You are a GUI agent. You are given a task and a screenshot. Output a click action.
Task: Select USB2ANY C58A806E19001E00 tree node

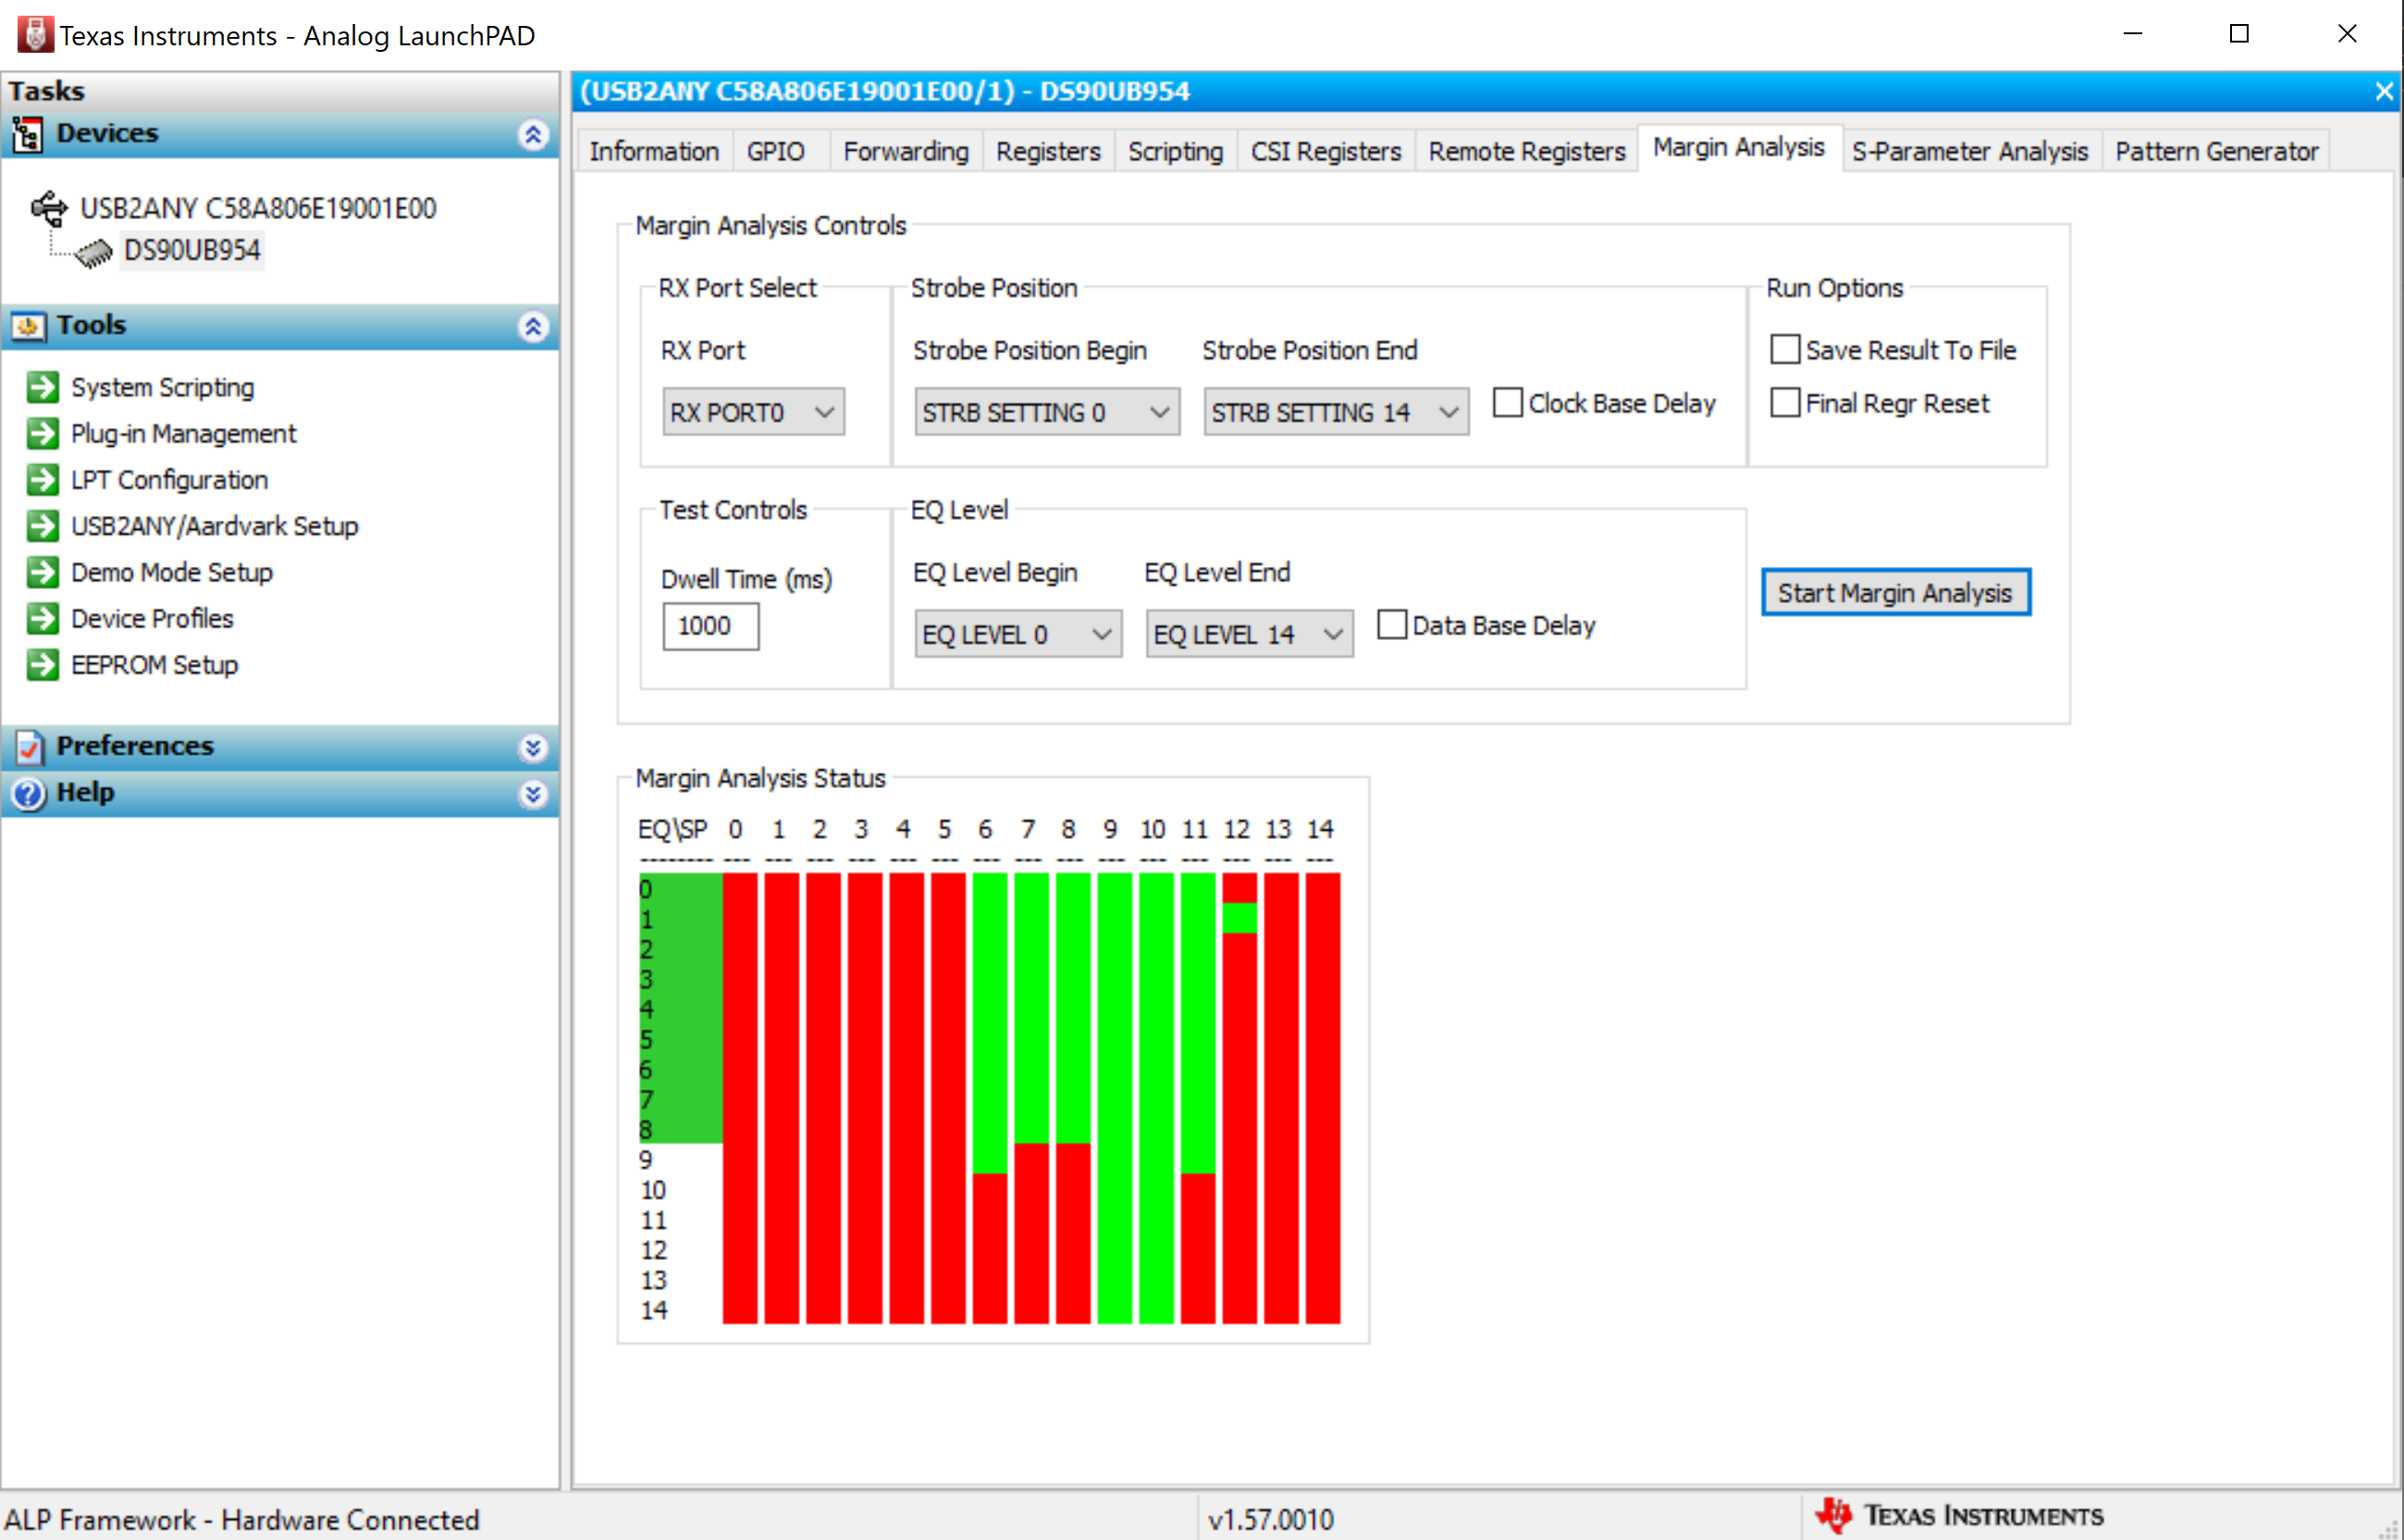pos(258,208)
